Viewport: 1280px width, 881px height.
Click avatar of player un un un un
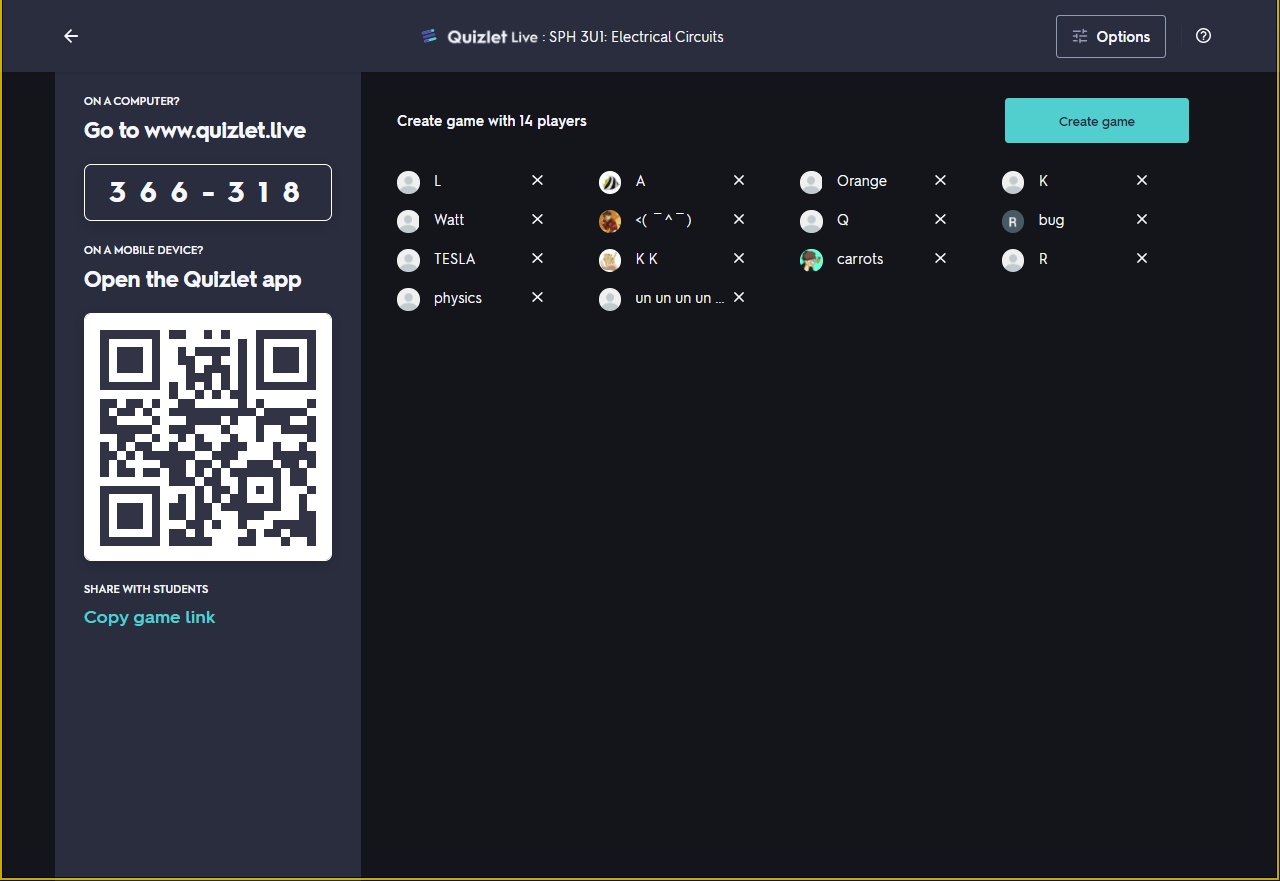610,299
